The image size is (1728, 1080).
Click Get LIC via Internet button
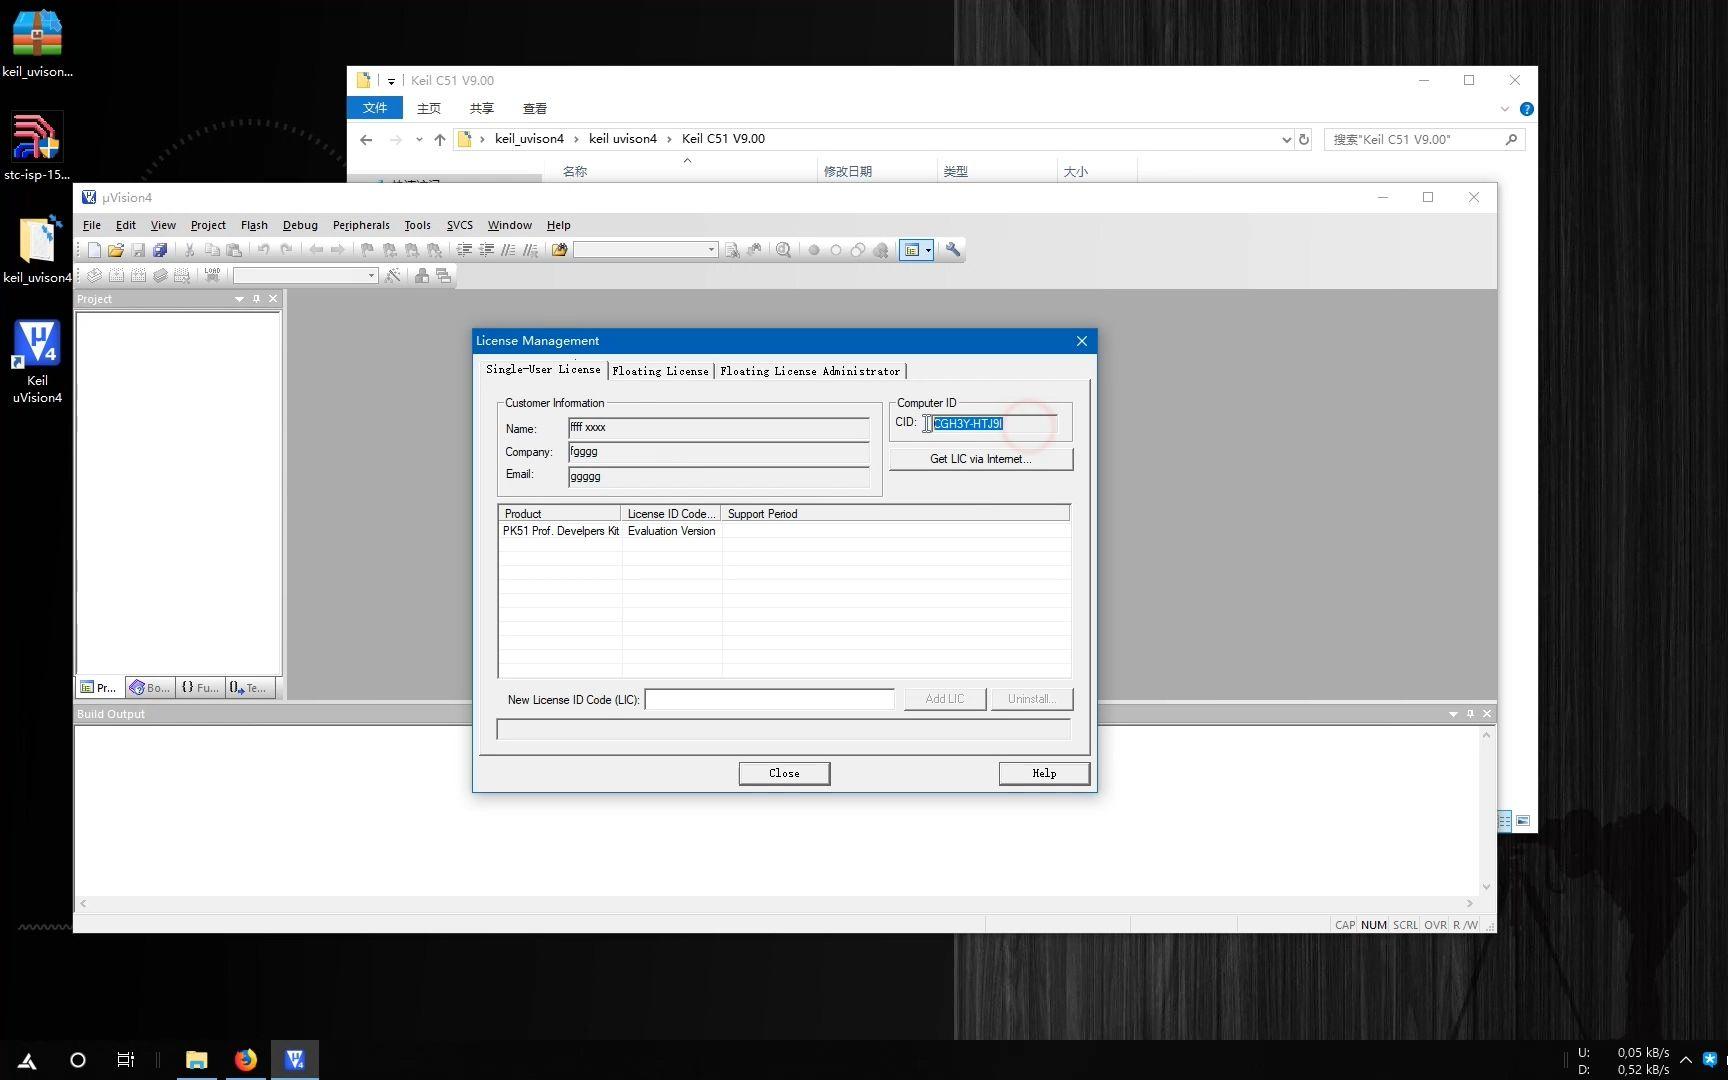tap(981, 459)
